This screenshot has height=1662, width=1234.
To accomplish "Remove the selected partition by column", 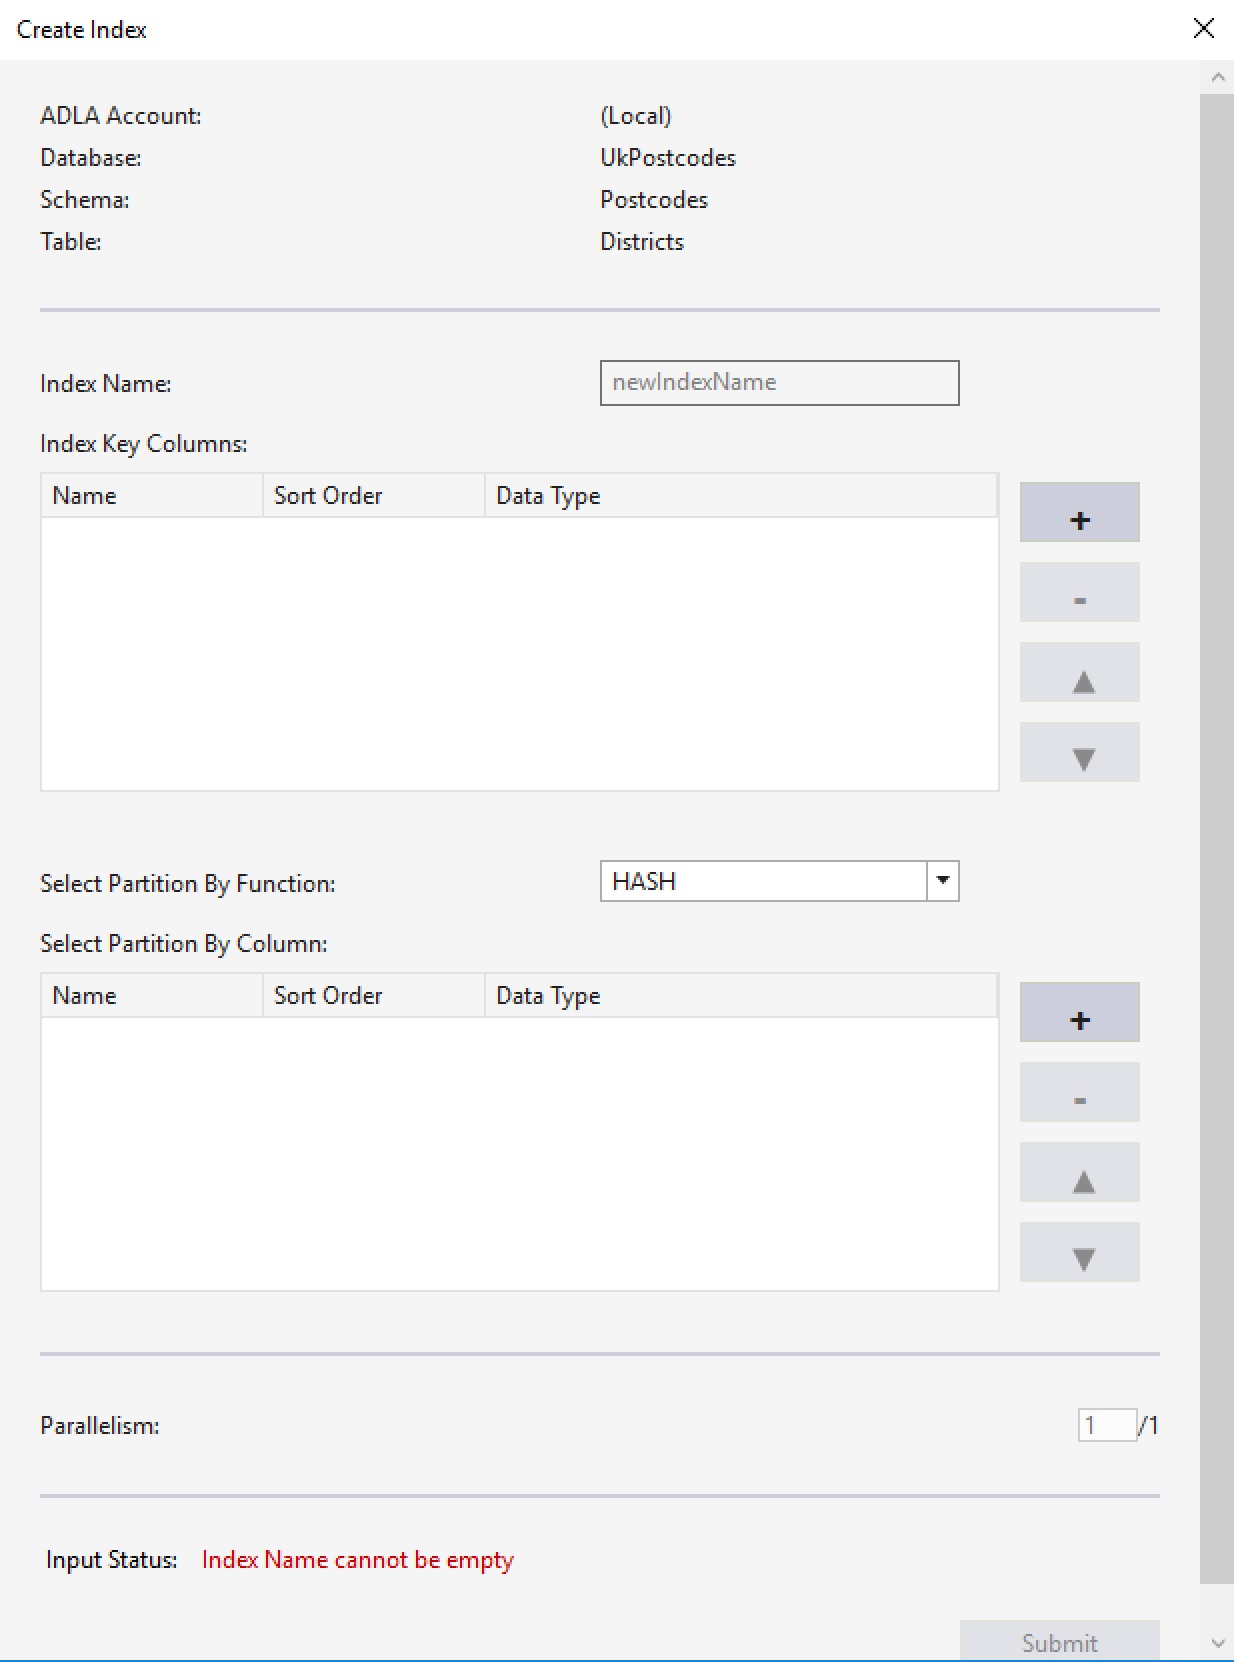I will click(1079, 1092).
